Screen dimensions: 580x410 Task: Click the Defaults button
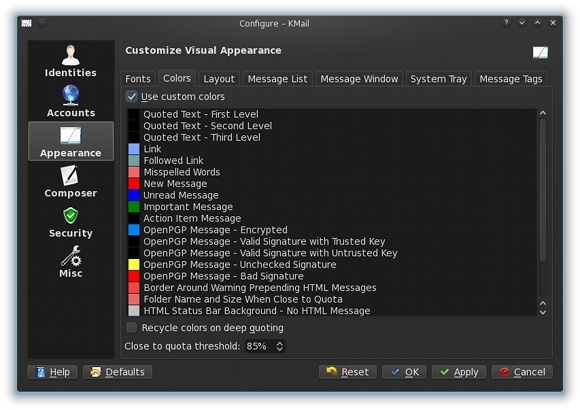118,372
